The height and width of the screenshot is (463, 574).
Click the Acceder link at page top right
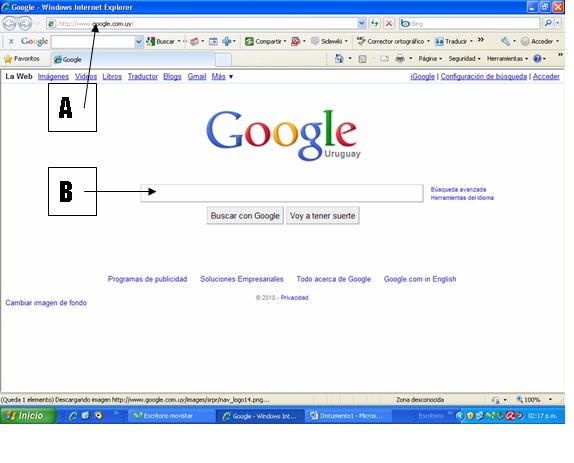[546, 76]
